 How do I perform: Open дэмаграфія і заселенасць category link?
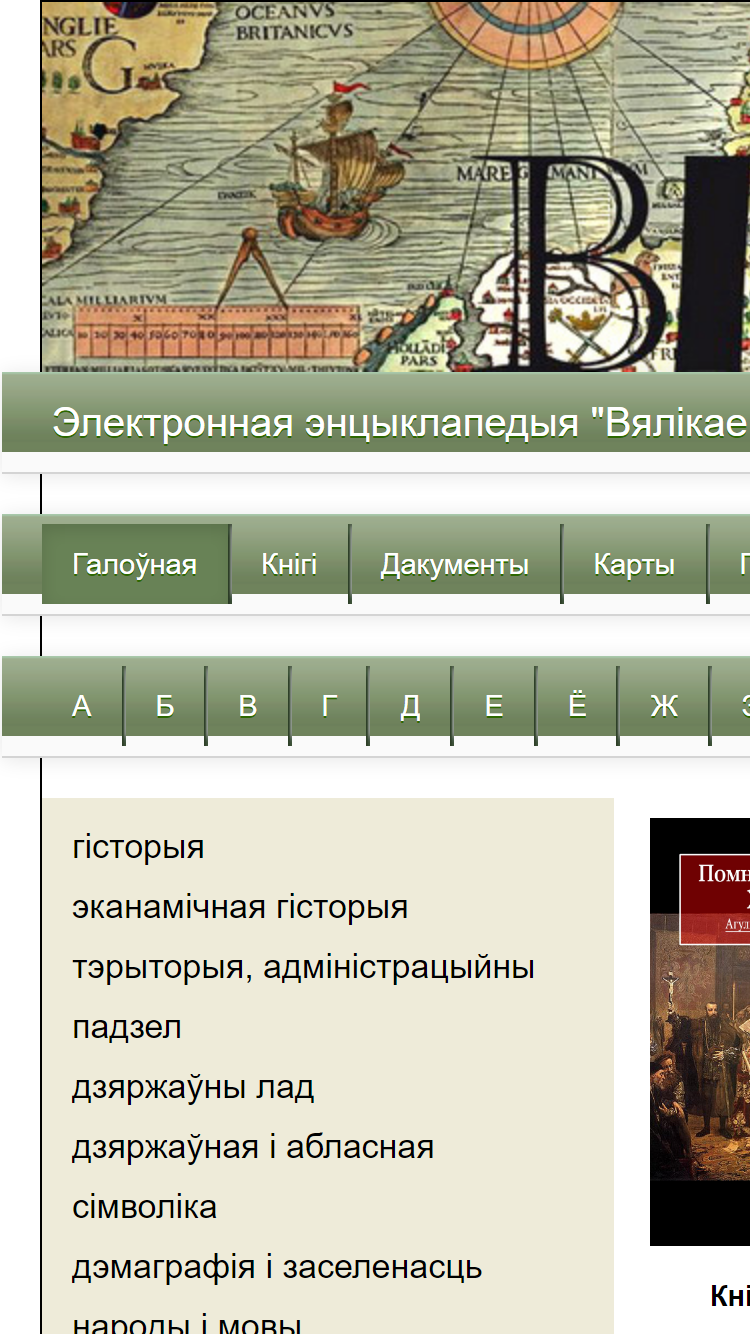click(277, 1267)
